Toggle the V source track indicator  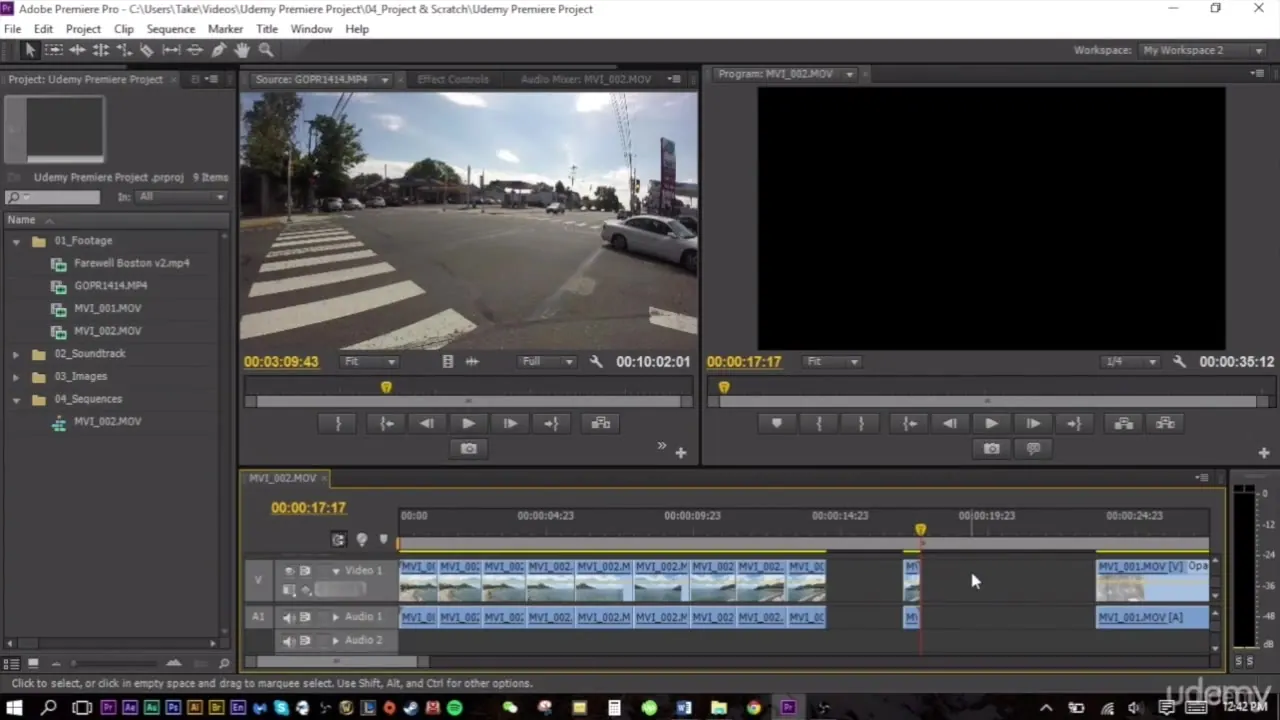258,580
